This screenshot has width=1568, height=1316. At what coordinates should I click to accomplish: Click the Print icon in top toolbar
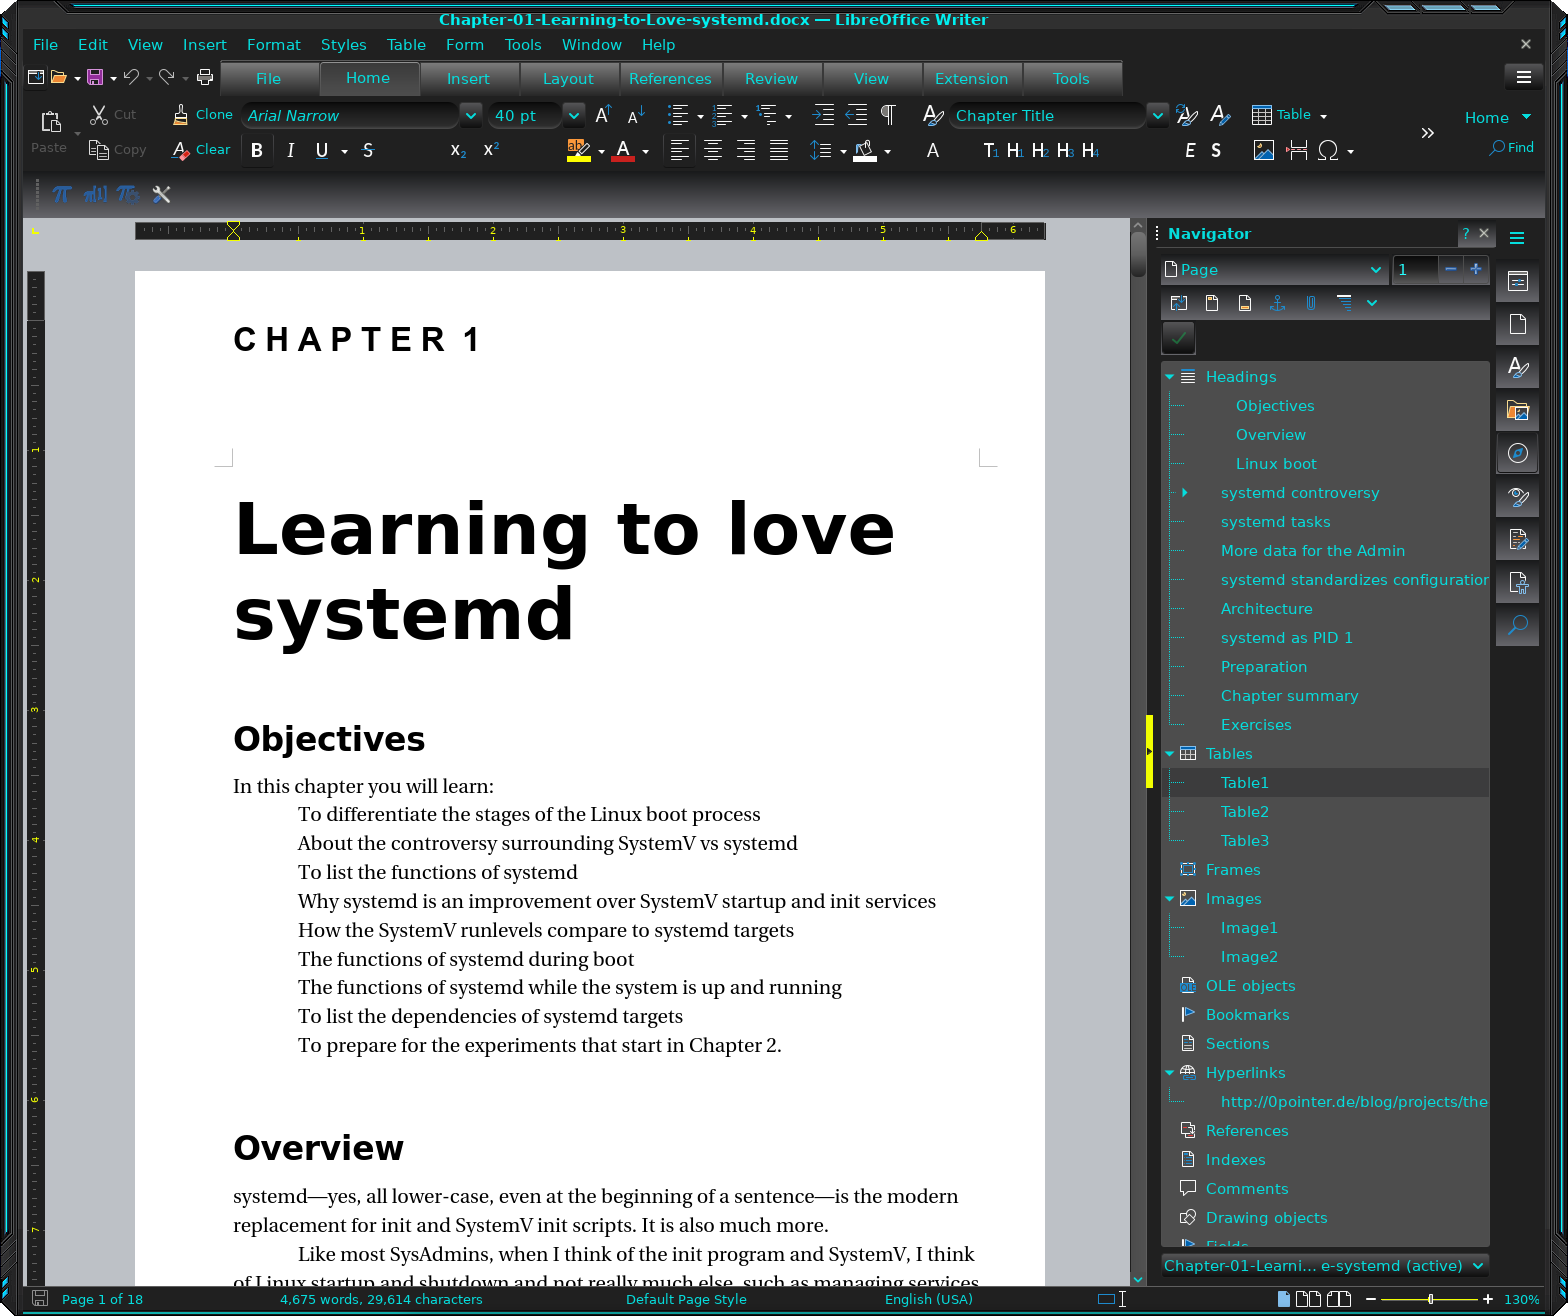click(x=205, y=77)
